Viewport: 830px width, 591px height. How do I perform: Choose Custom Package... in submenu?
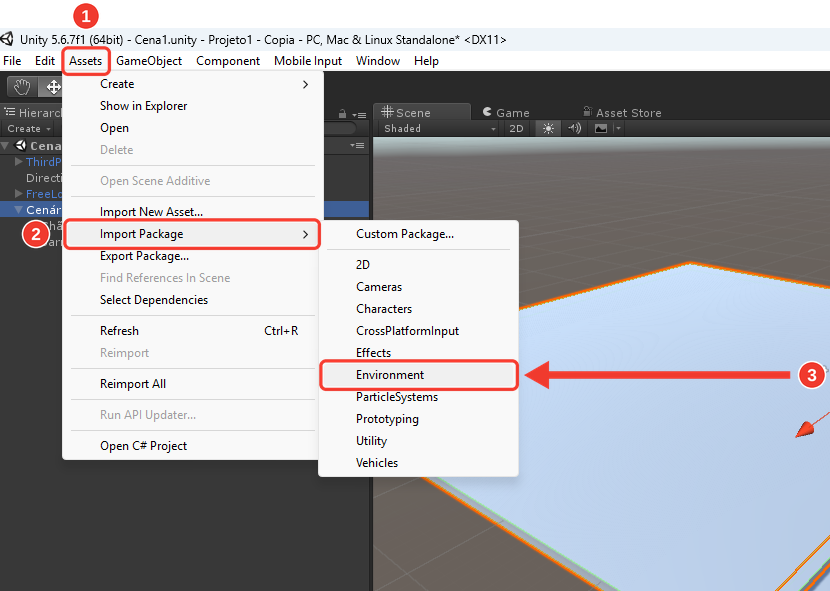pos(418,234)
